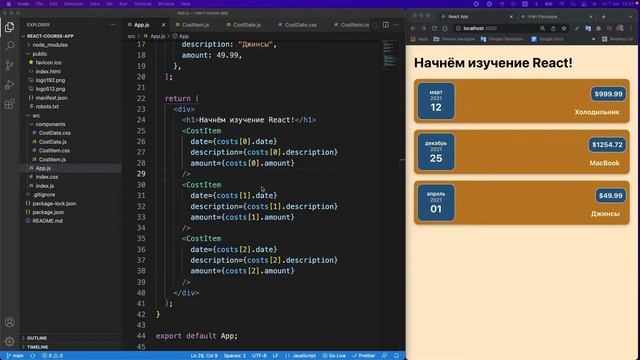The width and height of the screenshot is (640, 360).
Task: Open the editor more actions menu
Action: [x=396, y=25]
